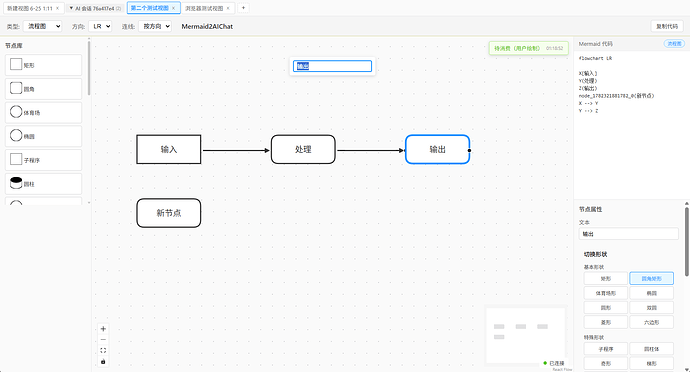Toggle the canvas lock control
The width and height of the screenshot is (690, 372).
103,361
